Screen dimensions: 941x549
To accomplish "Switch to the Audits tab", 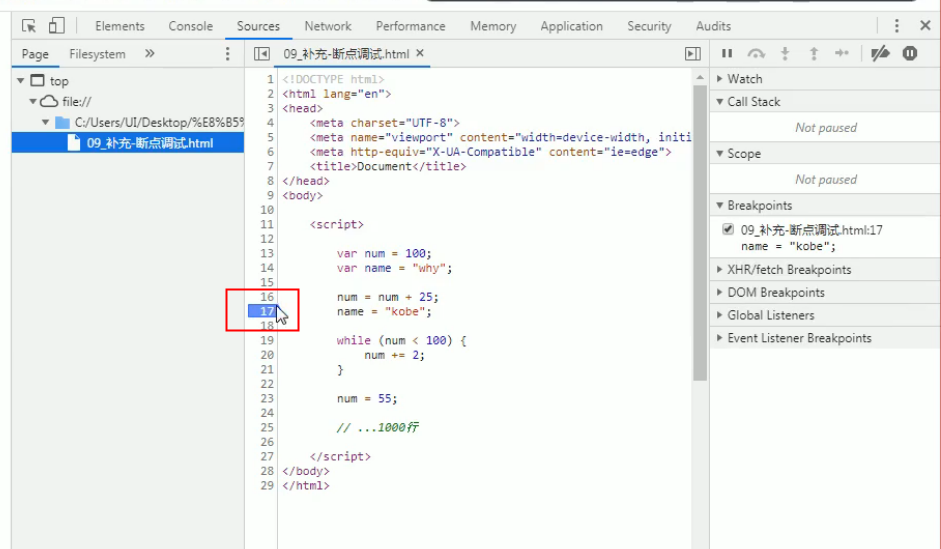I will [713, 26].
